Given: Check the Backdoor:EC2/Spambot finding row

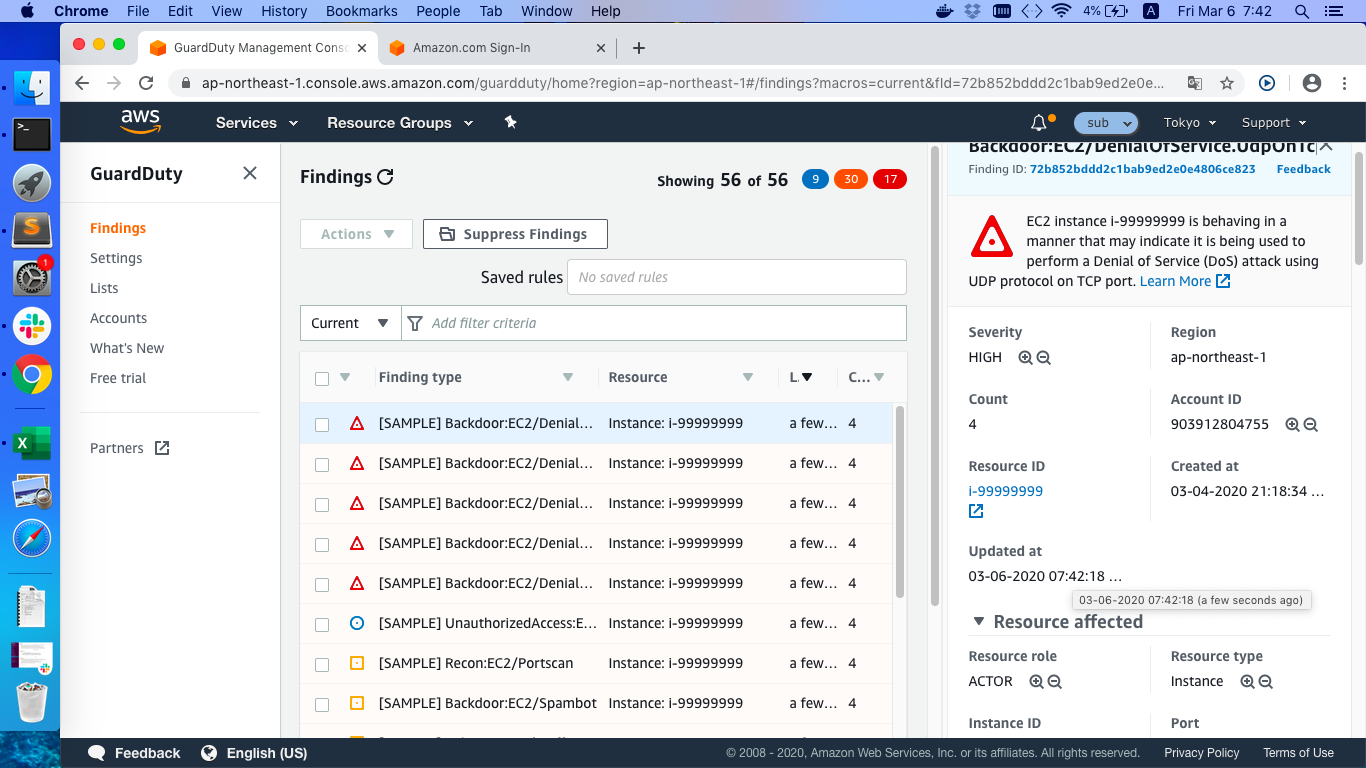Looking at the screenshot, I should (322, 704).
